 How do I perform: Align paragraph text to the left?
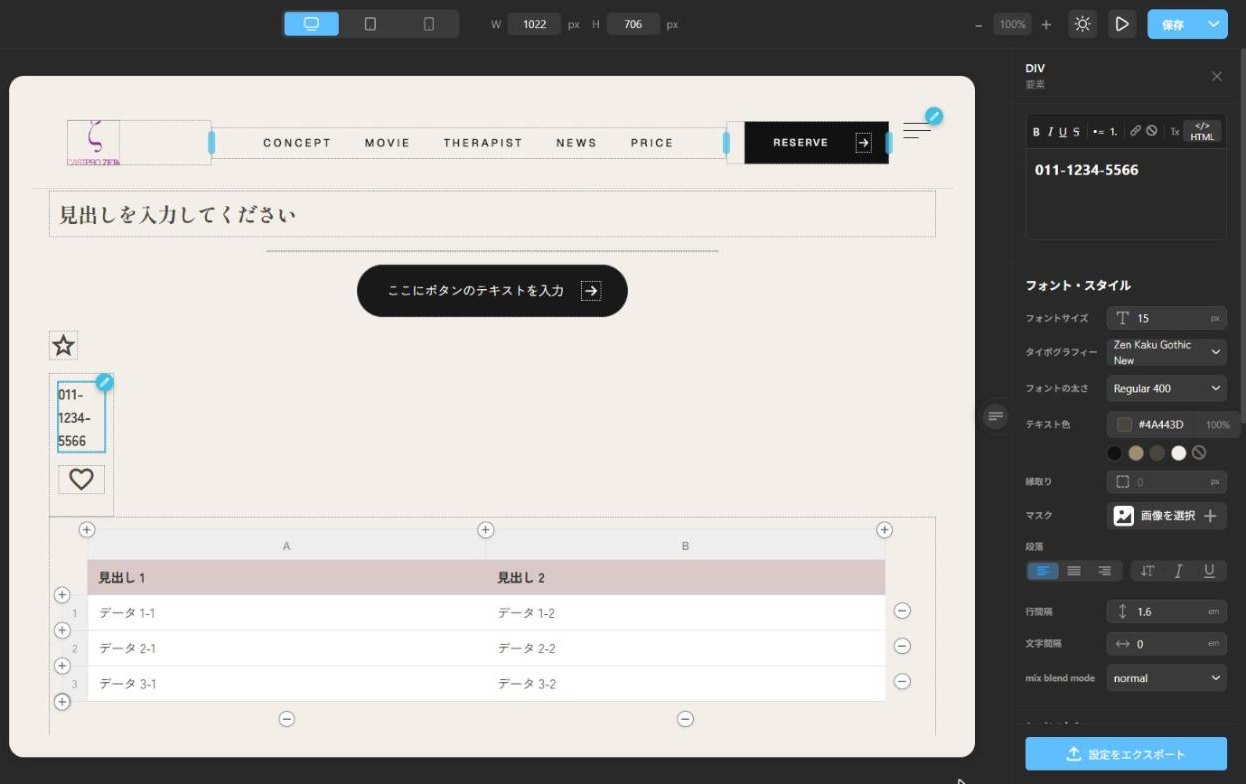(1043, 571)
